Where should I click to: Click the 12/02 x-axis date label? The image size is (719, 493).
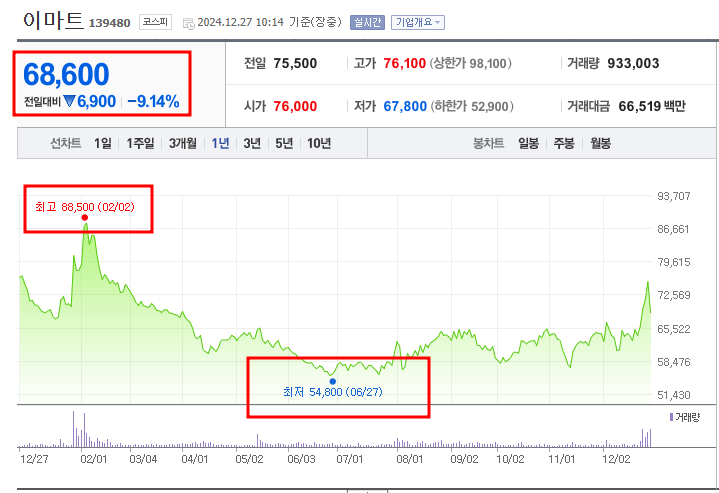(x=616, y=459)
